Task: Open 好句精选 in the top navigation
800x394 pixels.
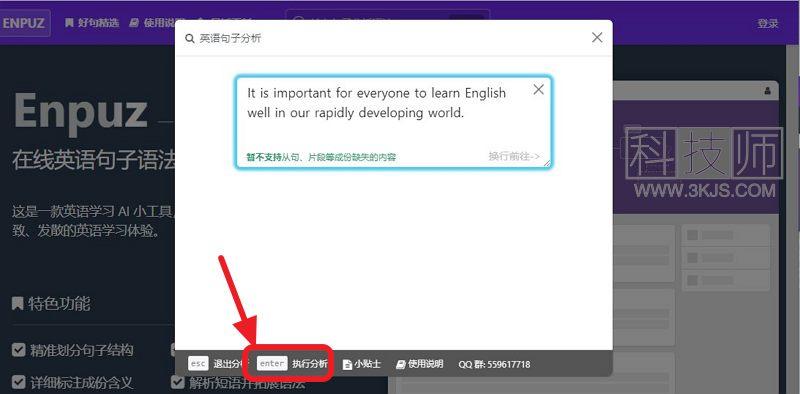Action: tap(92, 23)
